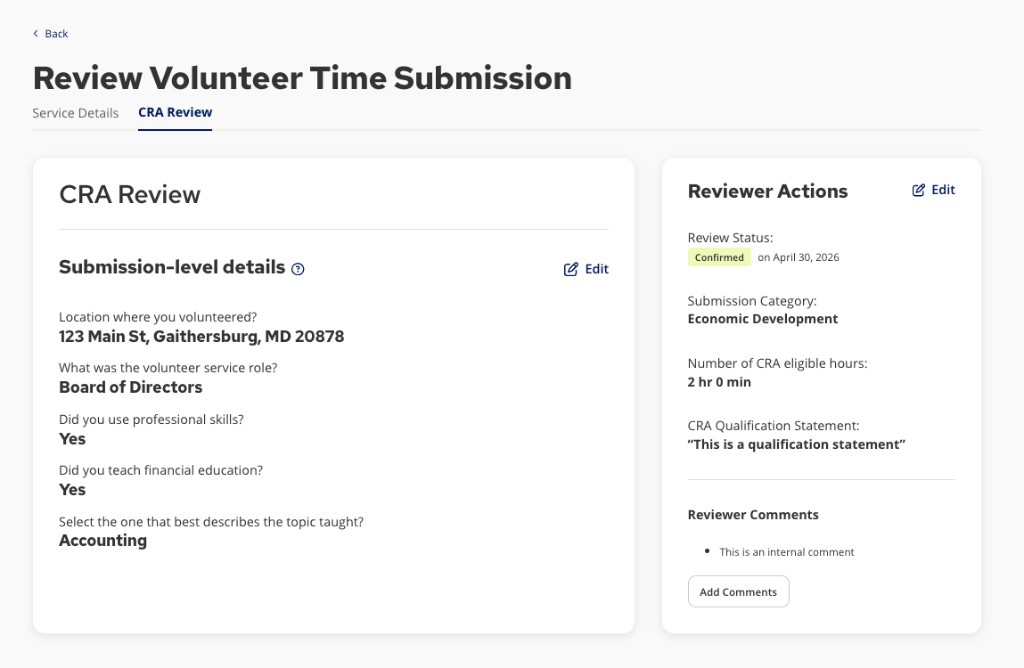The image size is (1024, 668).
Task: Click the topic taught question label
Action: (211, 522)
